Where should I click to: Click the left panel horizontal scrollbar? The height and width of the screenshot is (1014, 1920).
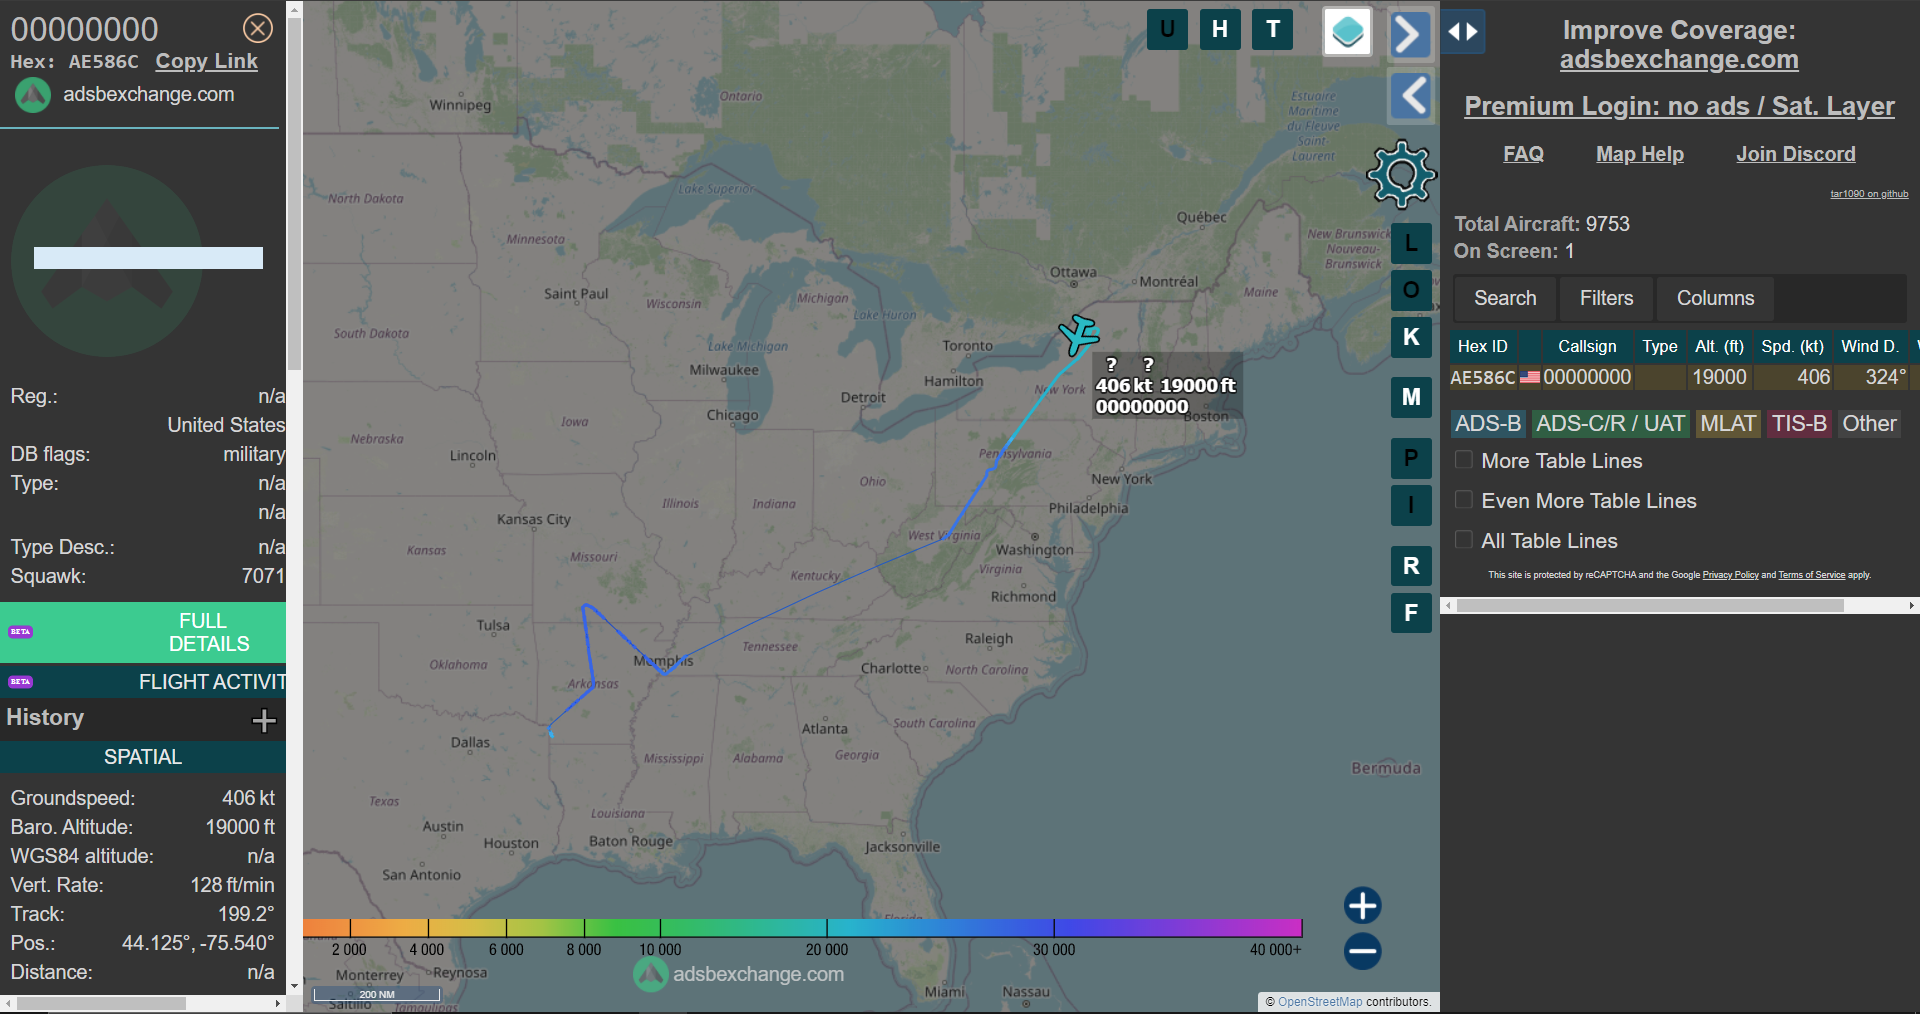[100, 1003]
